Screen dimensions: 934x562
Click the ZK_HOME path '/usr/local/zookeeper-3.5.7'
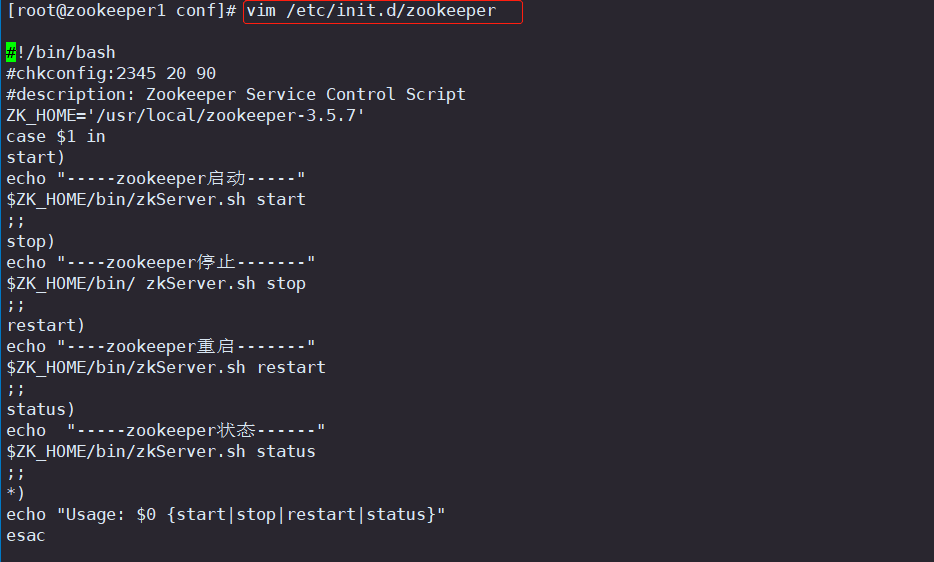230,116
